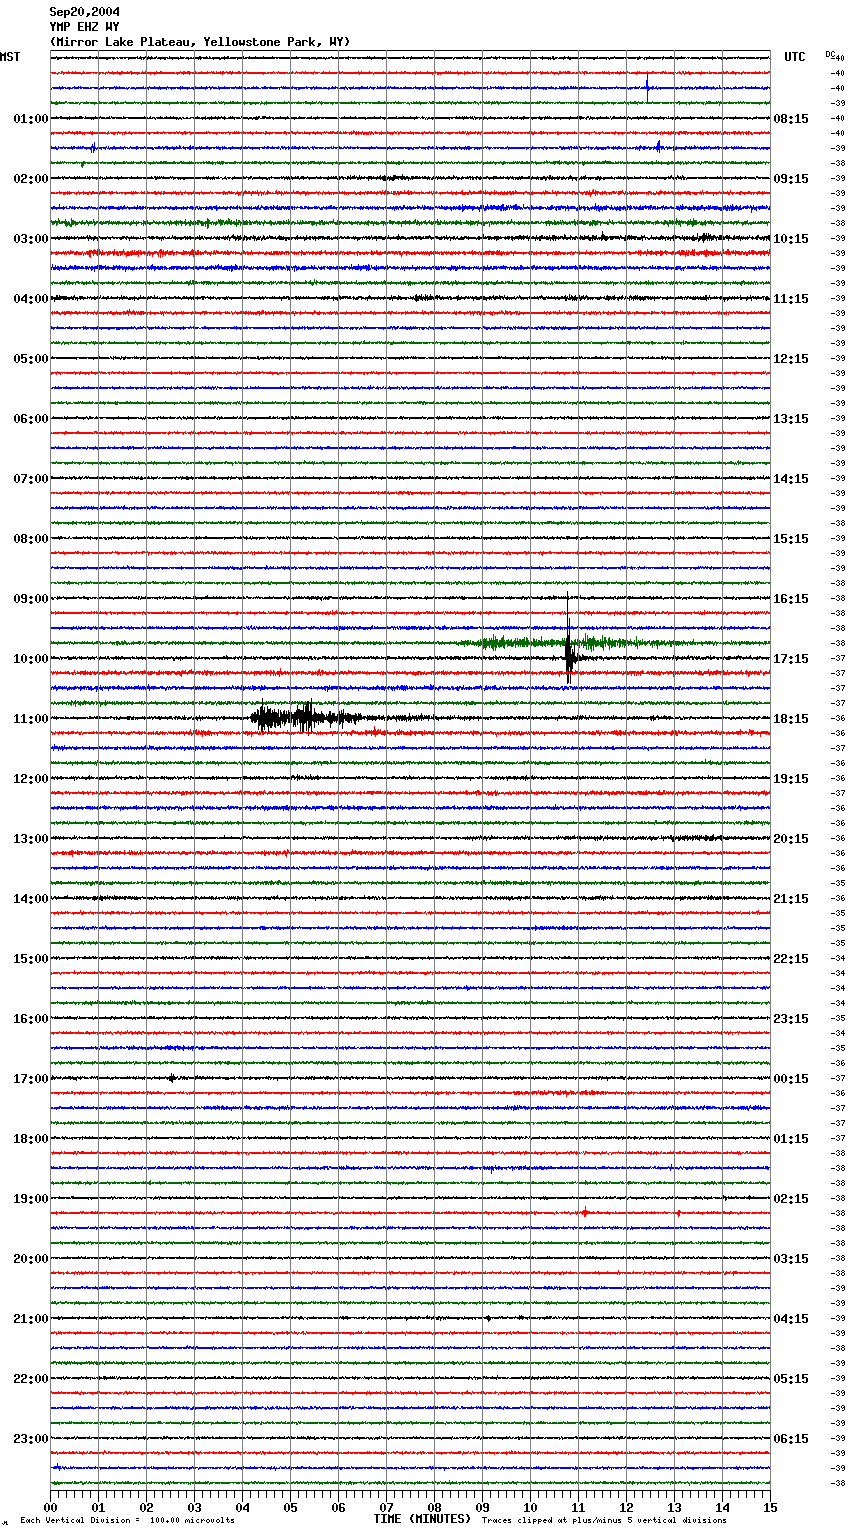Click the '05' minute tick label
This screenshot has width=850, height=1534.
[290, 1507]
